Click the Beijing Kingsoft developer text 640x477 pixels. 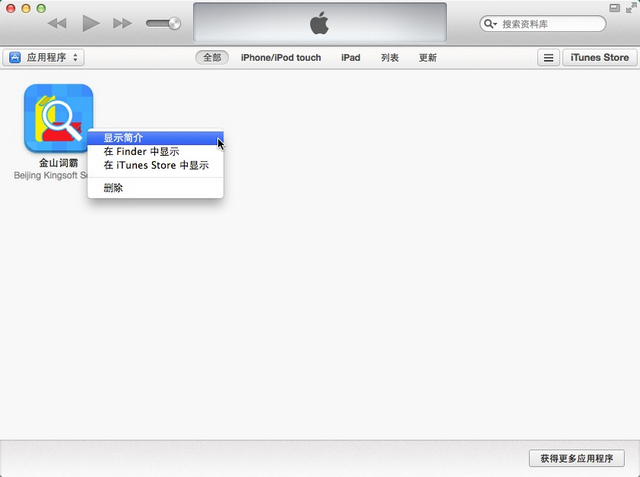pos(51,175)
